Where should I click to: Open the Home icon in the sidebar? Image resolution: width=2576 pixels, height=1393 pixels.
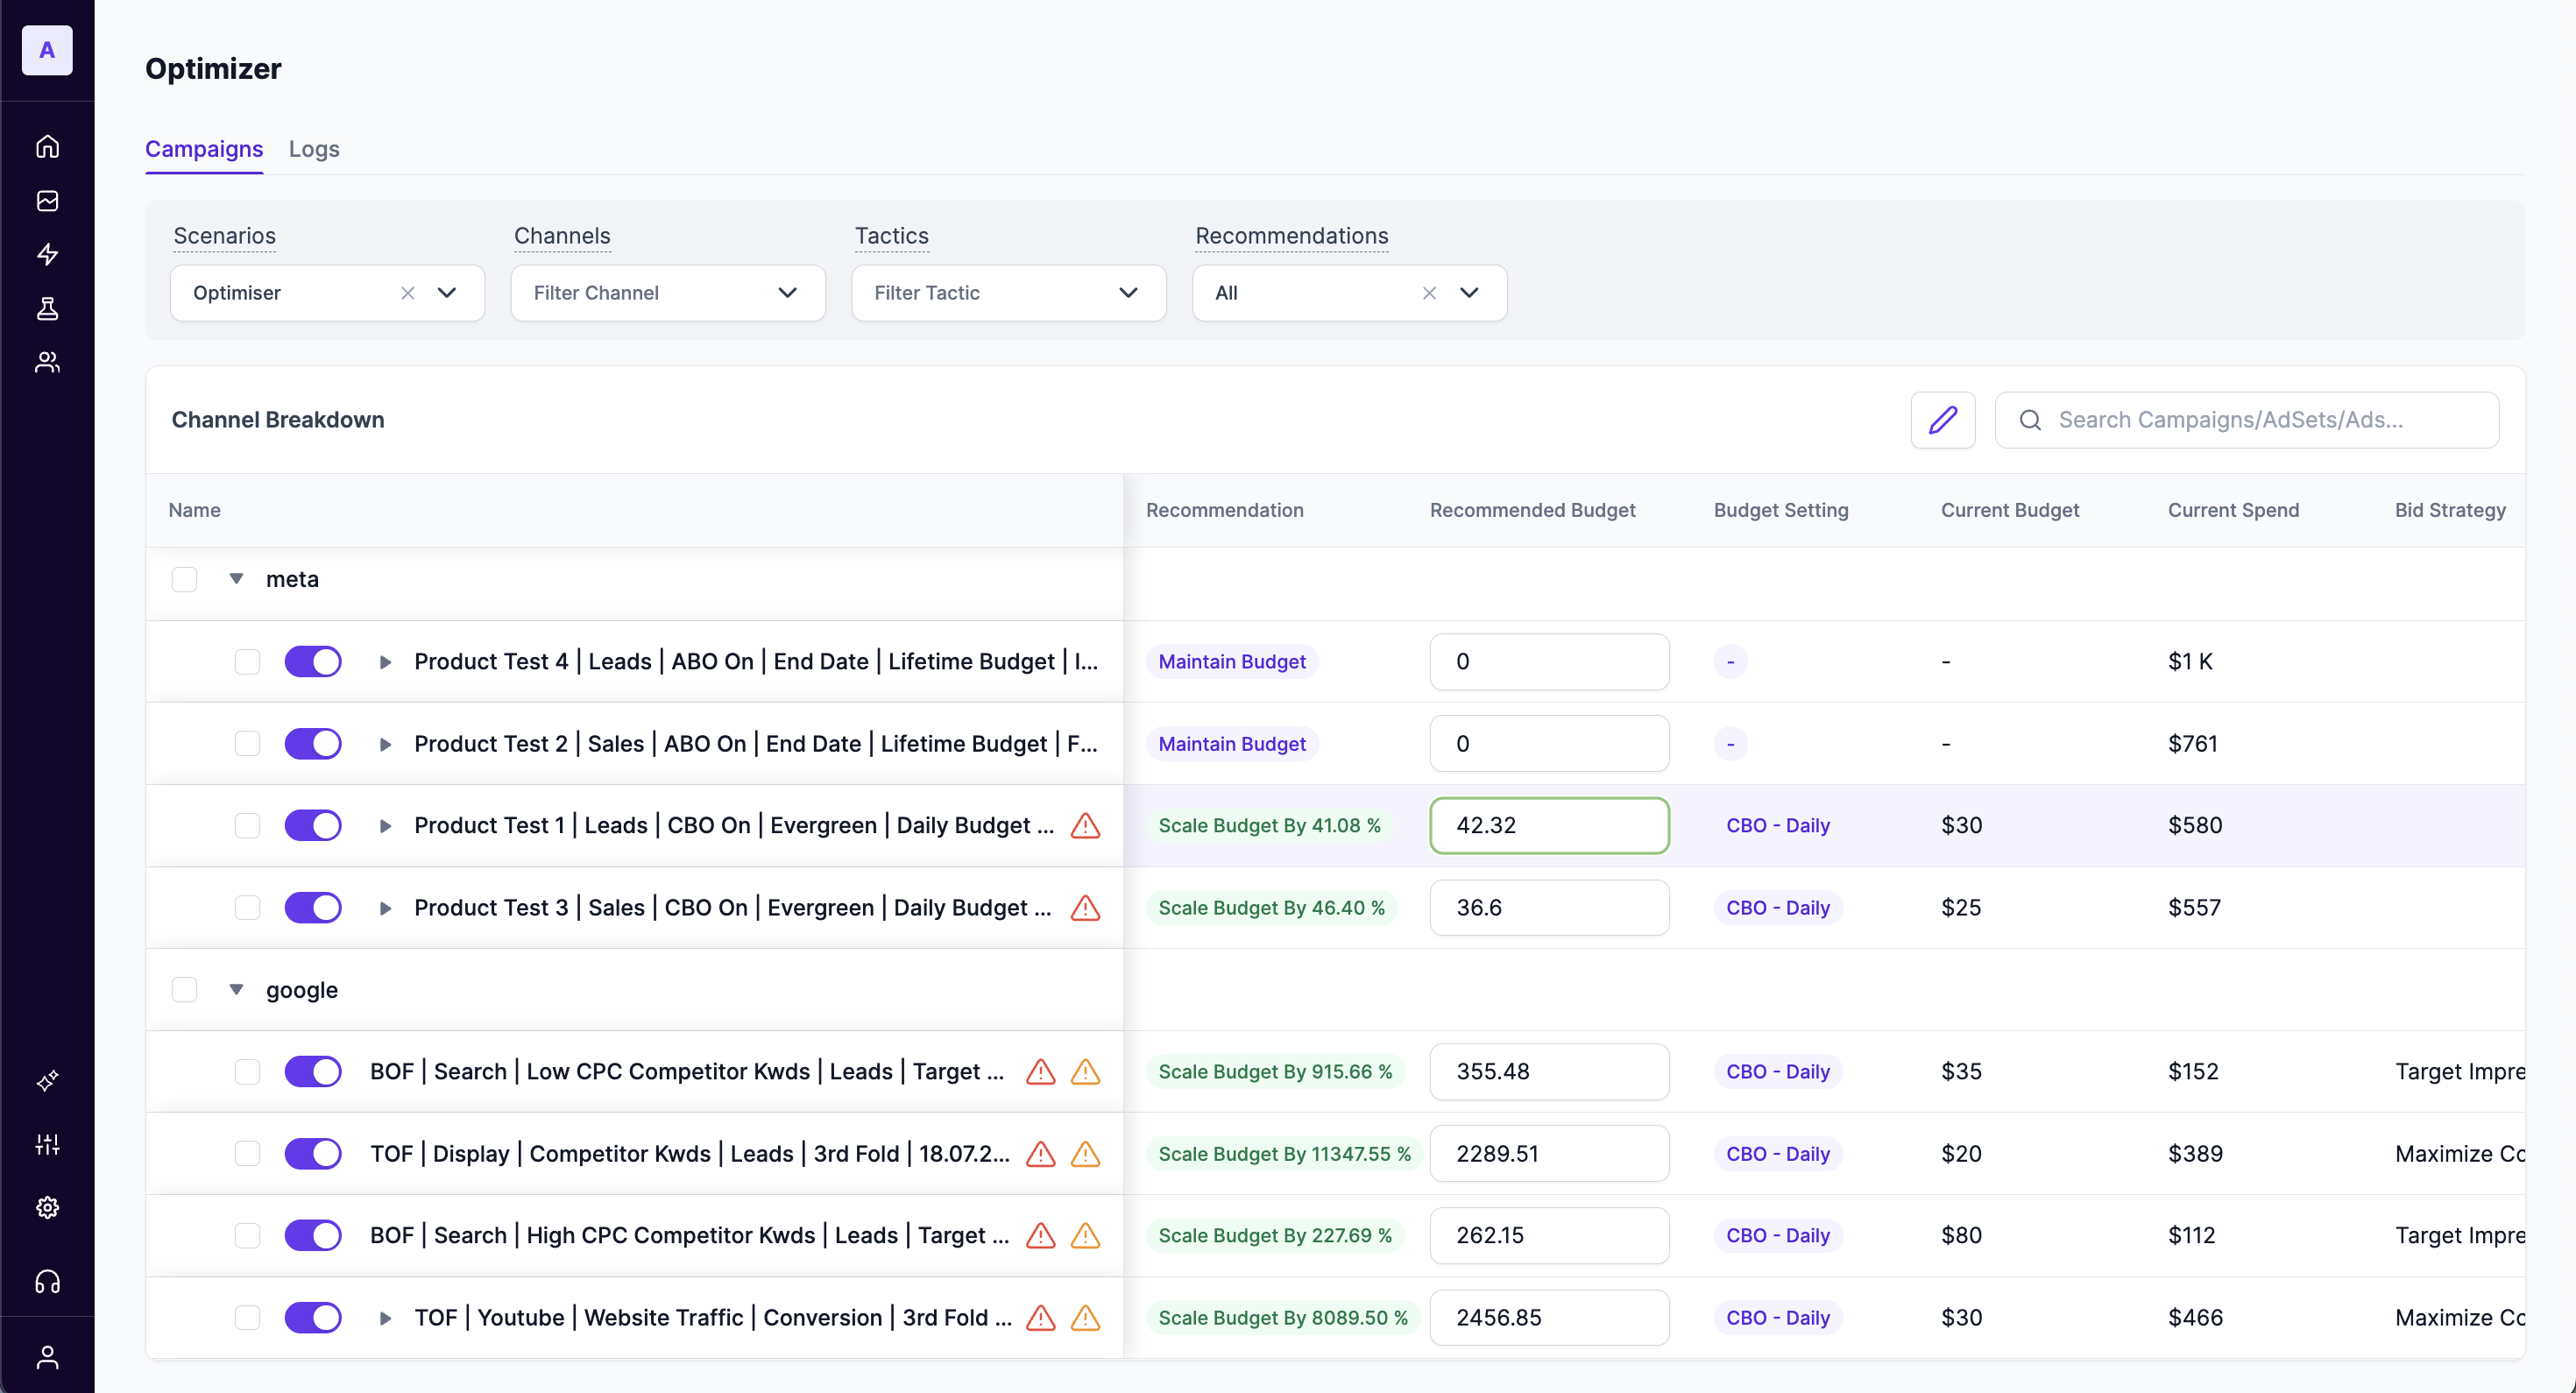(x=47, y=145)
